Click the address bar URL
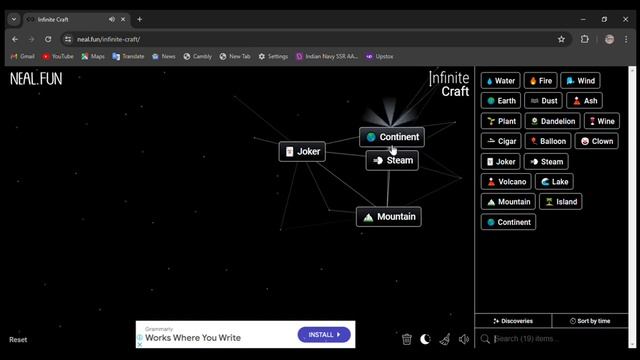The width and height of the screenshot is (640, 360). click(108, 39)
